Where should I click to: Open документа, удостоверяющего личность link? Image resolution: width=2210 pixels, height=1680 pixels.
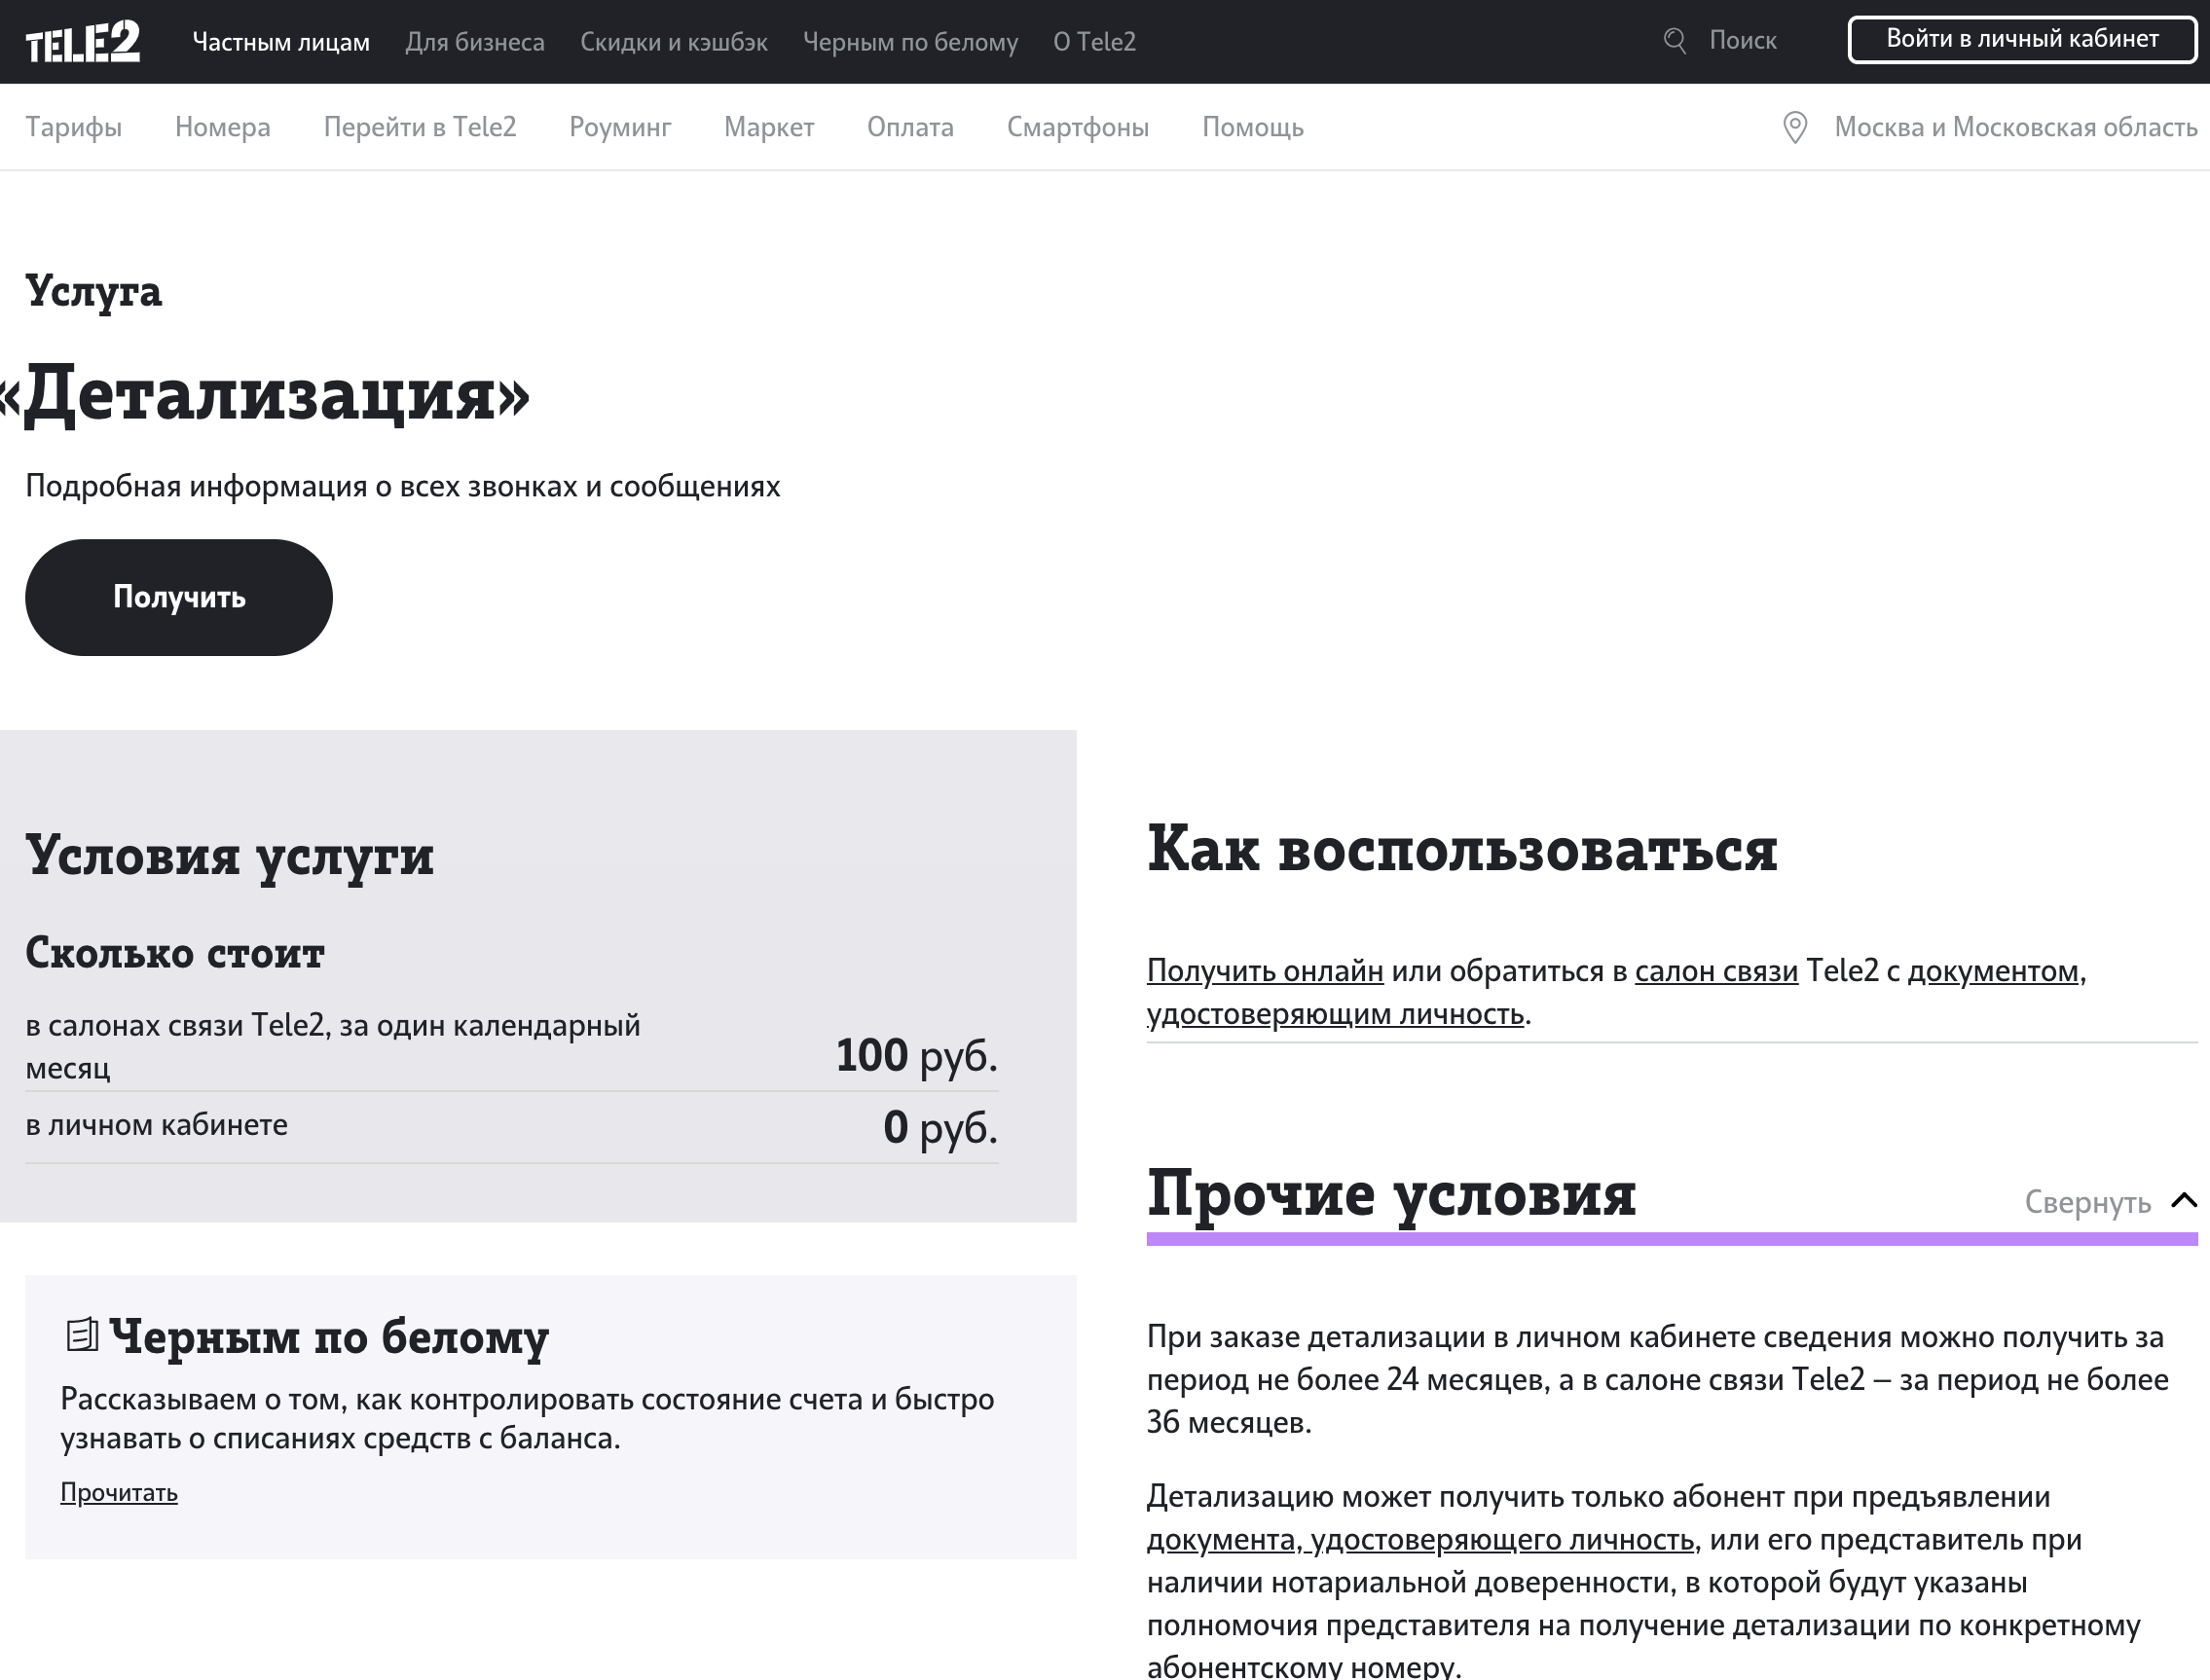1420,1539
